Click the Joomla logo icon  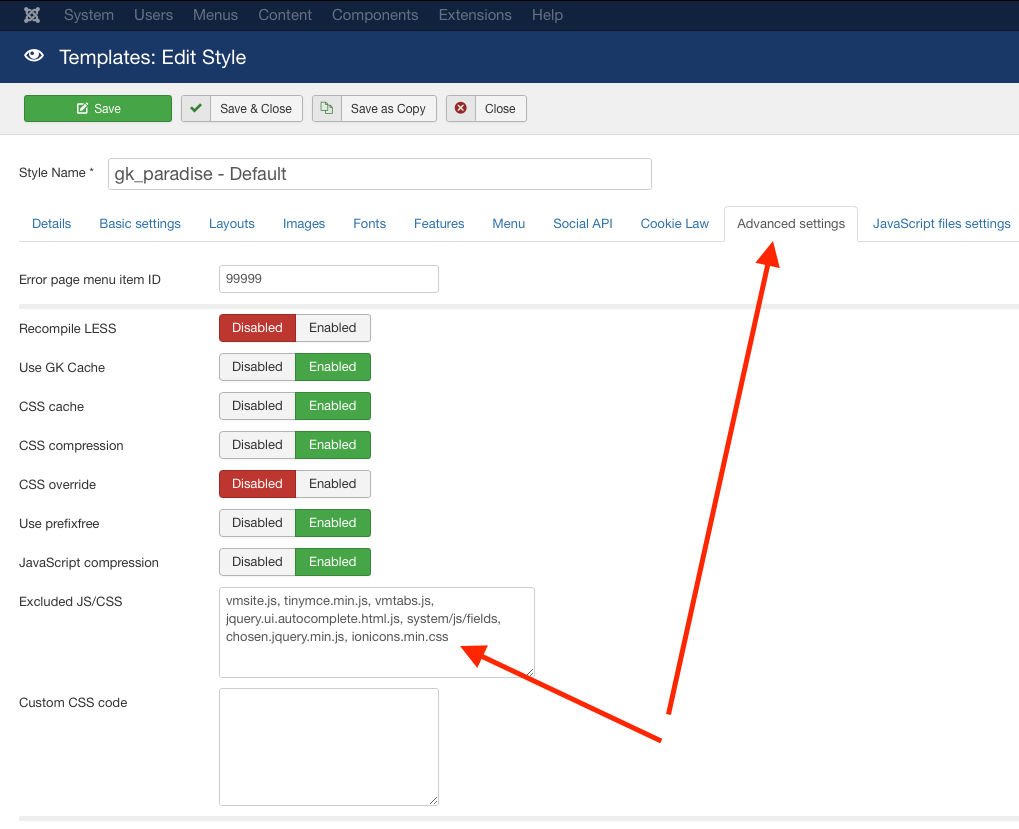point(32,15)
